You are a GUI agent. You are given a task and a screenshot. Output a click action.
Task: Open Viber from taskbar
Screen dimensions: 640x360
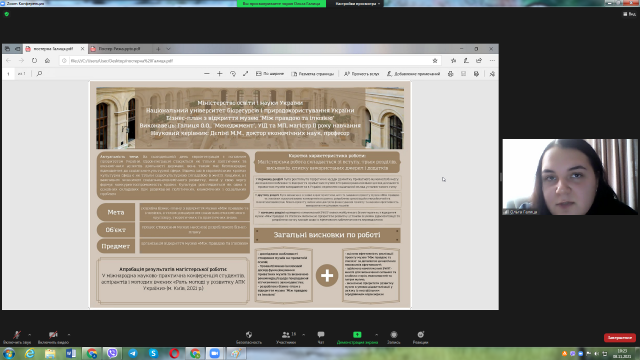(112, 353)
